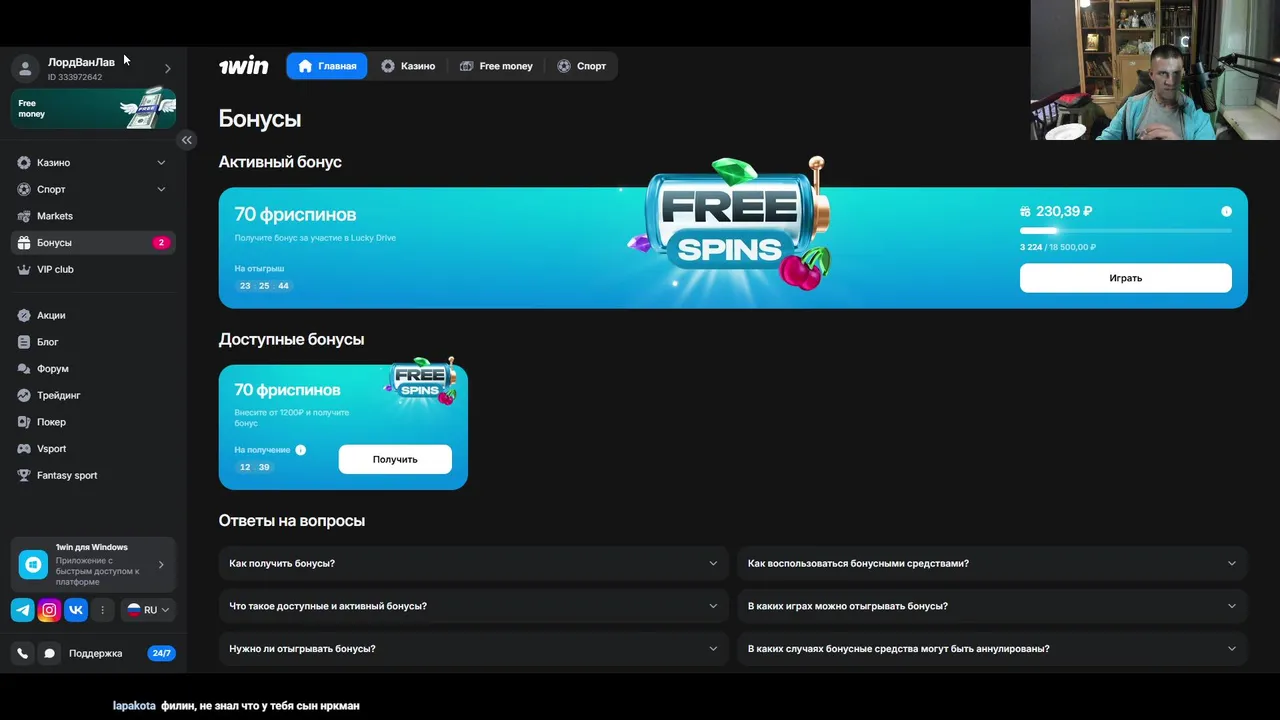Open the support chat bubble icon
Screen dimensions: 1280x720
click(x=49, y=653)
